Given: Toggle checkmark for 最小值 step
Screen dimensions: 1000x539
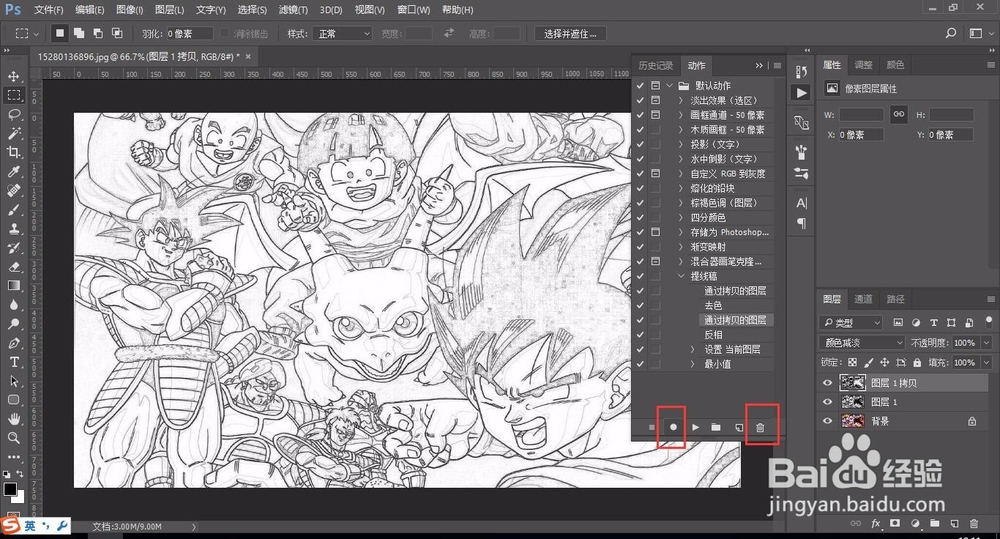Looking at the screenshot, I should tap(640, 364).
